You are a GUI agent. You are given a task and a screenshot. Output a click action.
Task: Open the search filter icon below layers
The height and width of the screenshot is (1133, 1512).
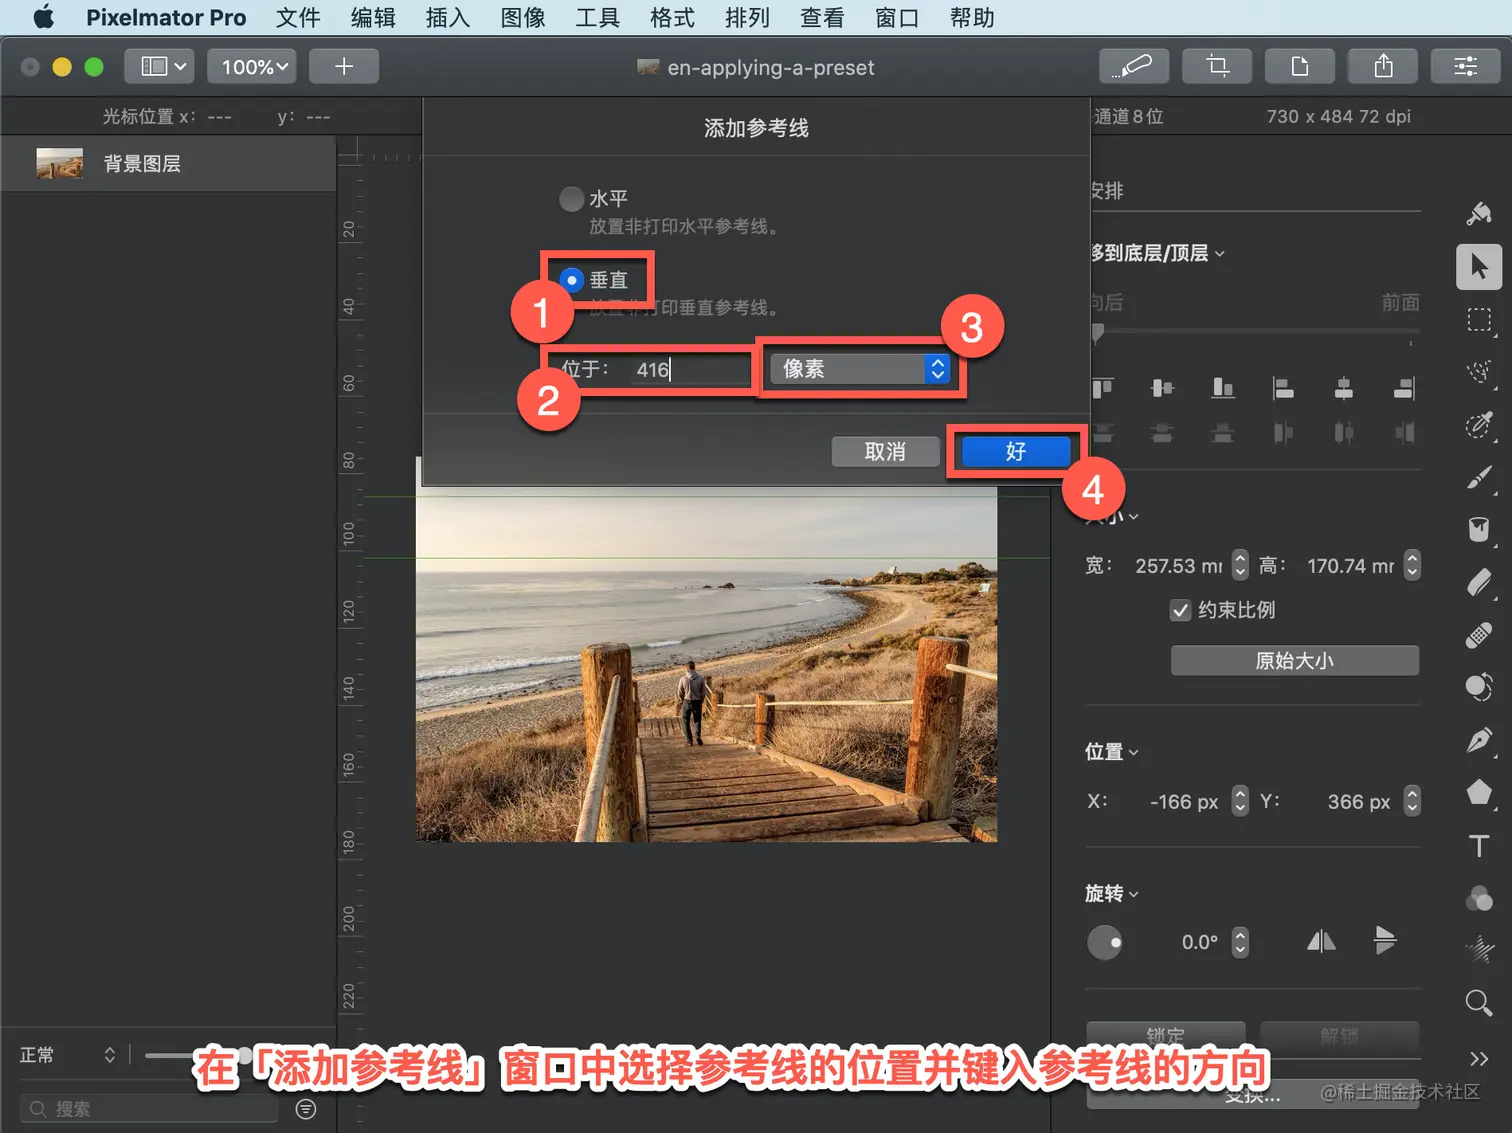click(x=306, y=1109)
